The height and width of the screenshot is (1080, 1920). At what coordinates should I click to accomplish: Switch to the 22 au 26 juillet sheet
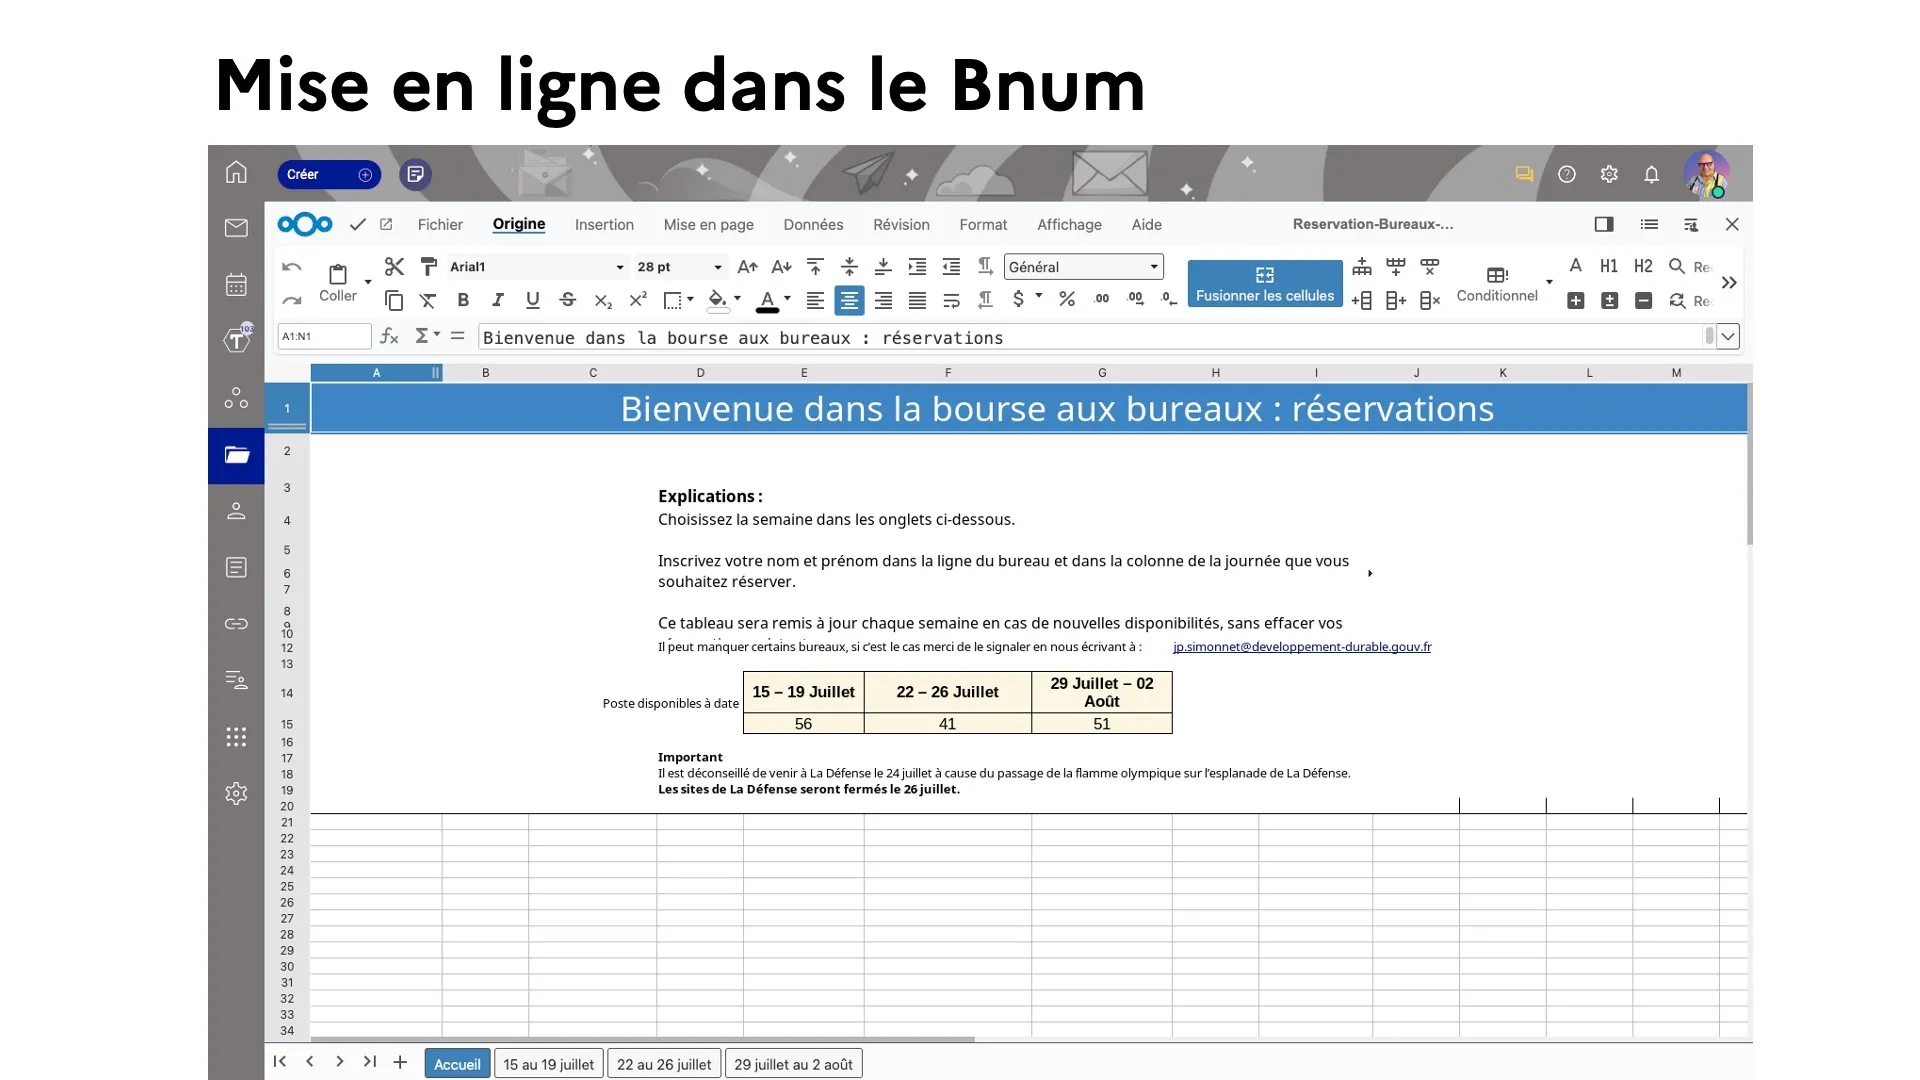coord(664,1064)
